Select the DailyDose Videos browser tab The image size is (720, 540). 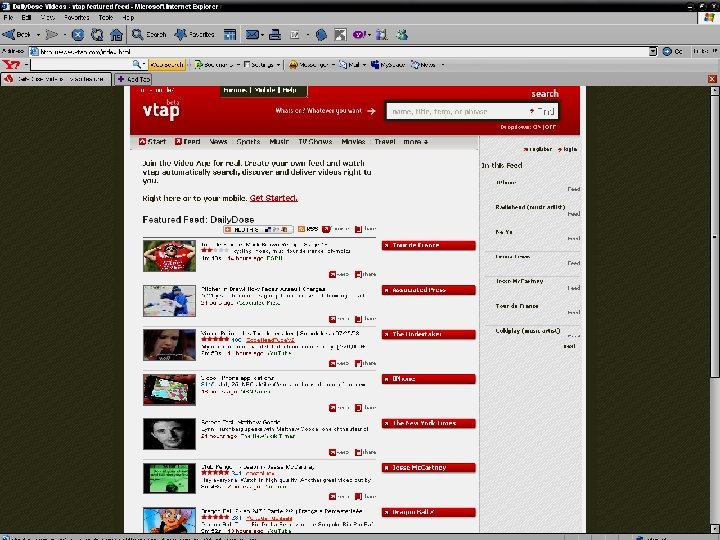56,79
